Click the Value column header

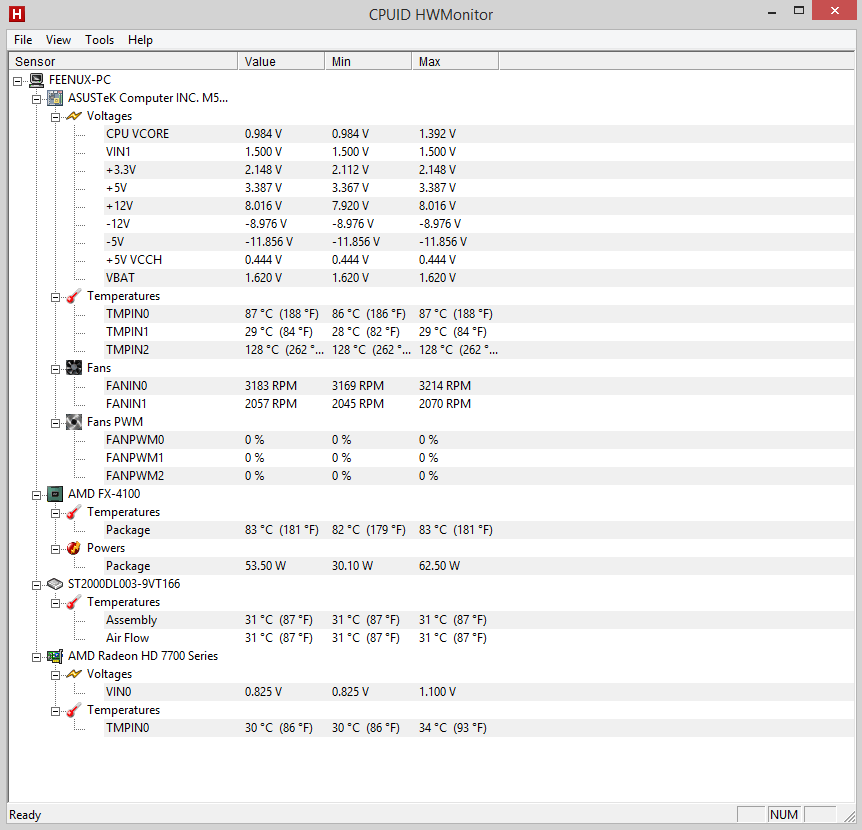[x=281, y=62]
